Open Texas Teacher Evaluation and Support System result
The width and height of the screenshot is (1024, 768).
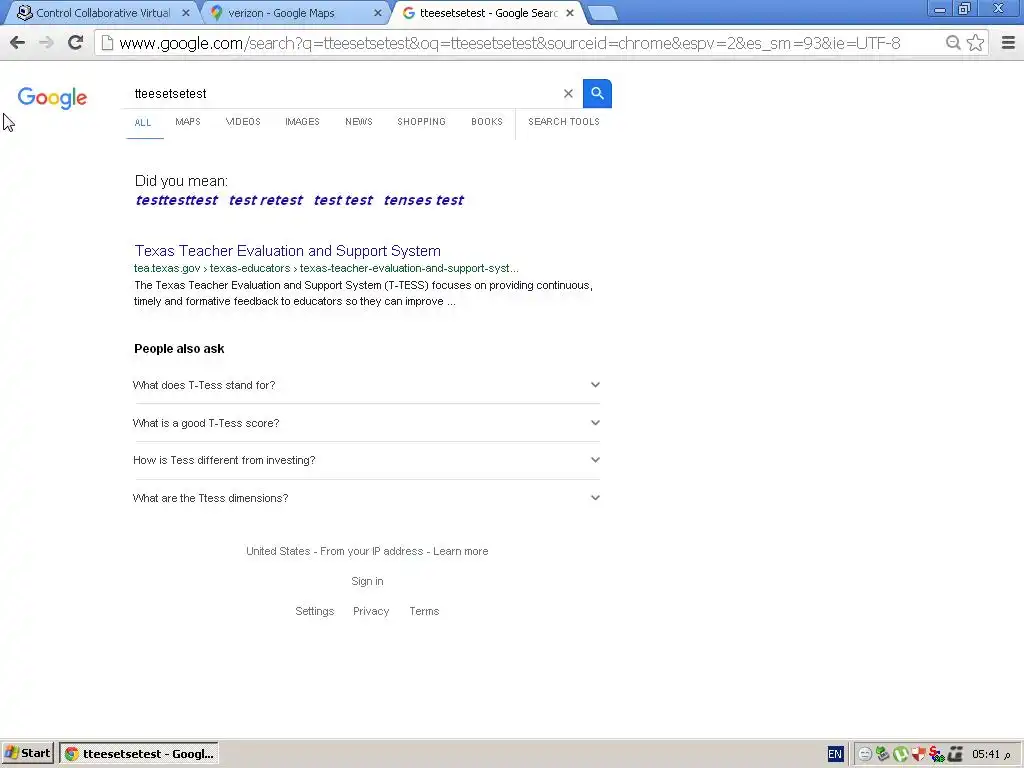click(287, 251)
